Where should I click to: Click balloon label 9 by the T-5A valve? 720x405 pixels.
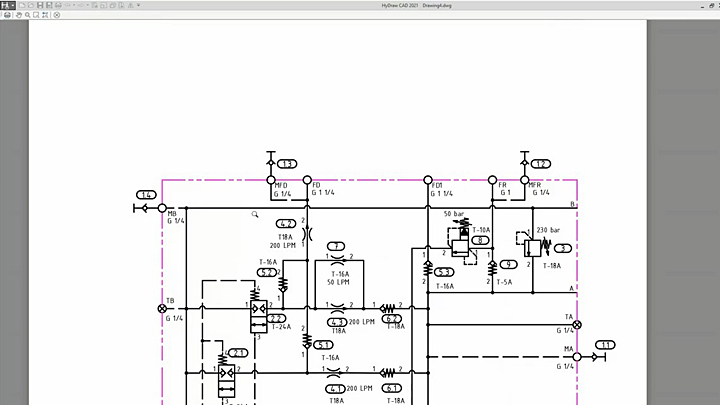pos(508,264)
